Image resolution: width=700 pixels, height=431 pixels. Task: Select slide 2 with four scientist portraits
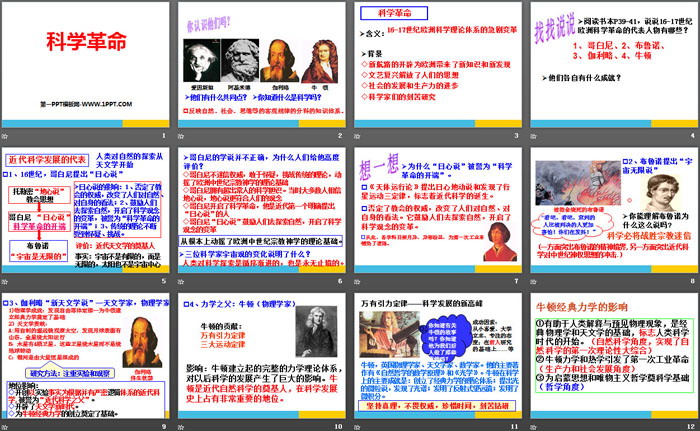[262, 65]
